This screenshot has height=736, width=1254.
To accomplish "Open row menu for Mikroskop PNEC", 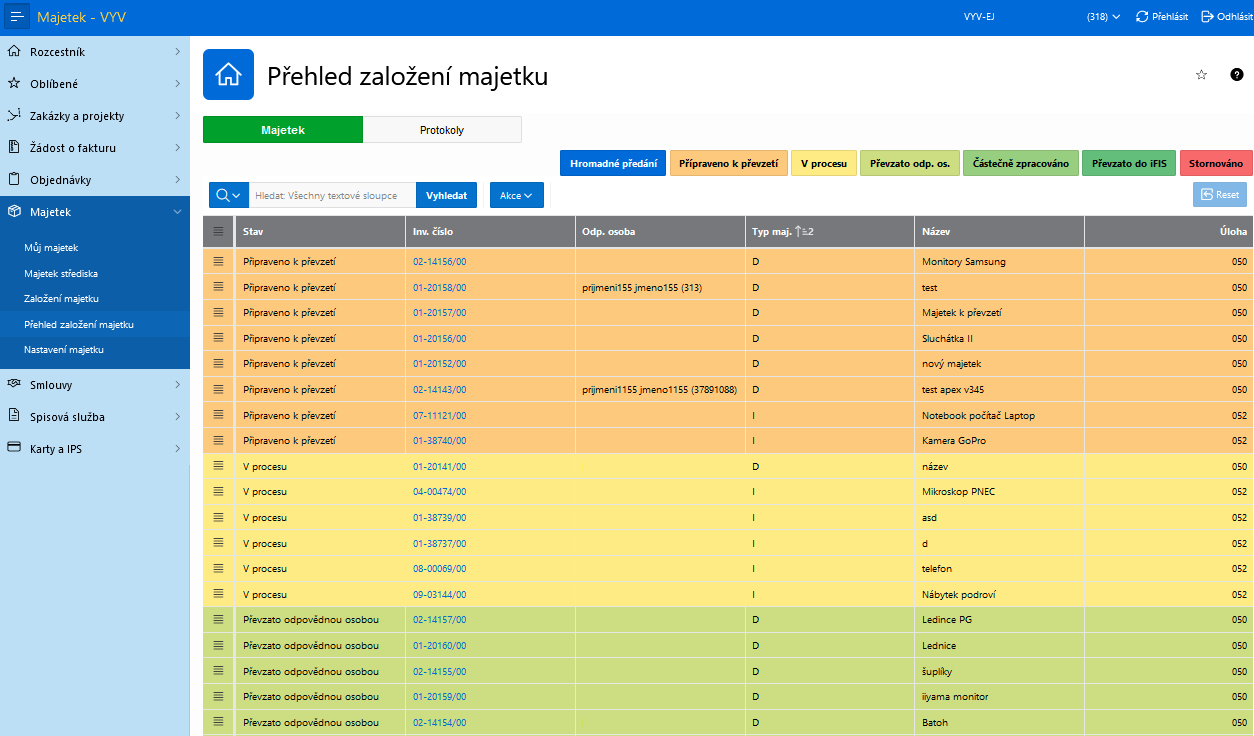I will (x=218, y=492).
